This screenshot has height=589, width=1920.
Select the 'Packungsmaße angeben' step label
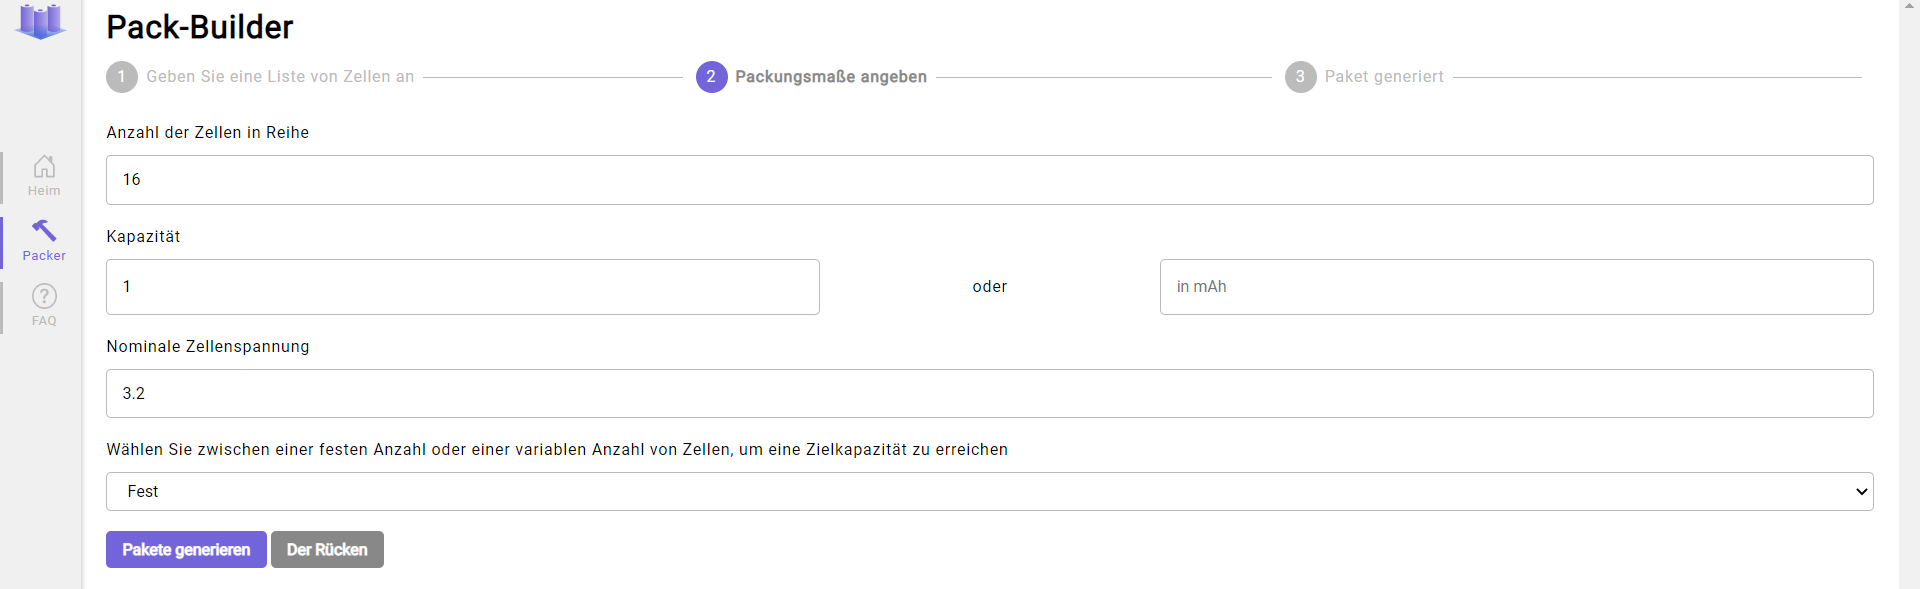[x=831, y=77]
